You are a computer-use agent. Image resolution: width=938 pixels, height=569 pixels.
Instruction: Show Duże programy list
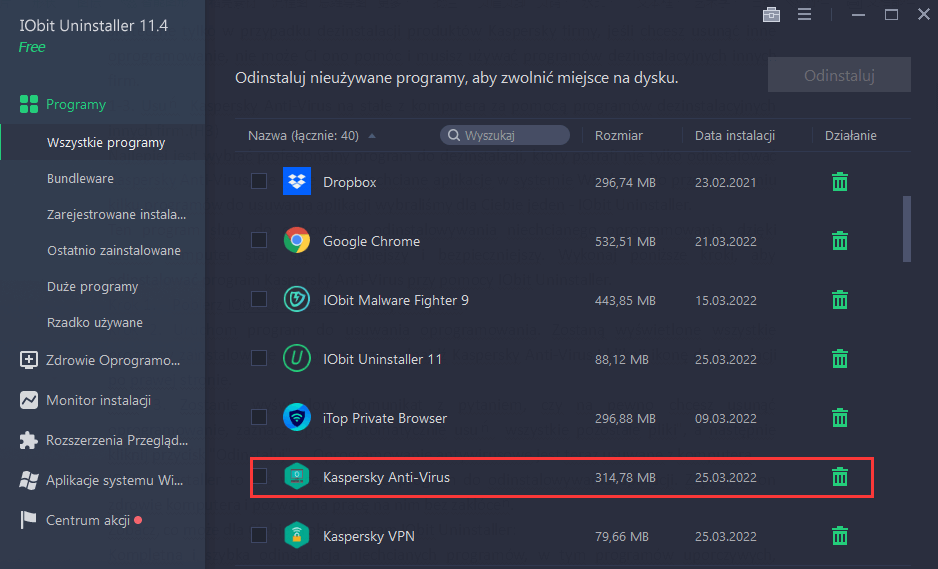coord(92,286)
